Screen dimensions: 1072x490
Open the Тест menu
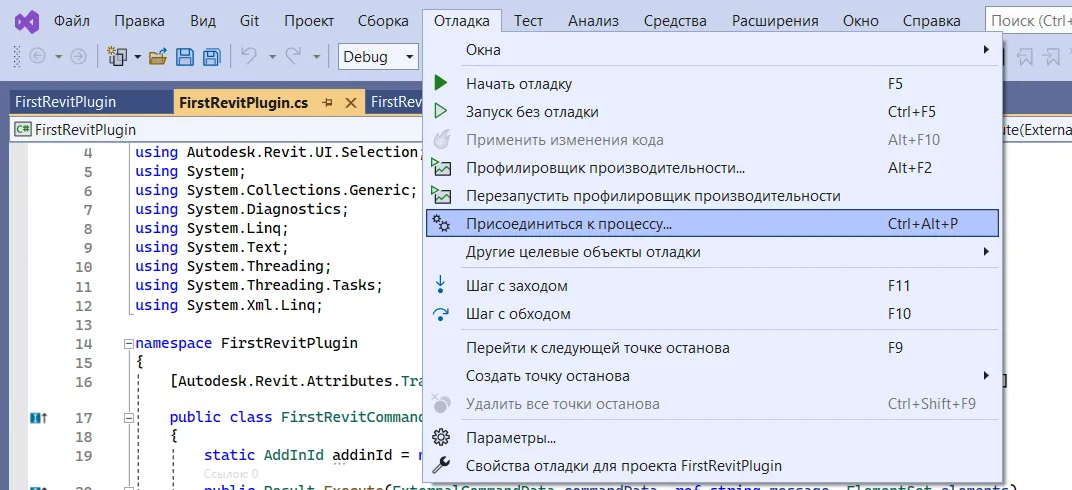tap(528, 21)
